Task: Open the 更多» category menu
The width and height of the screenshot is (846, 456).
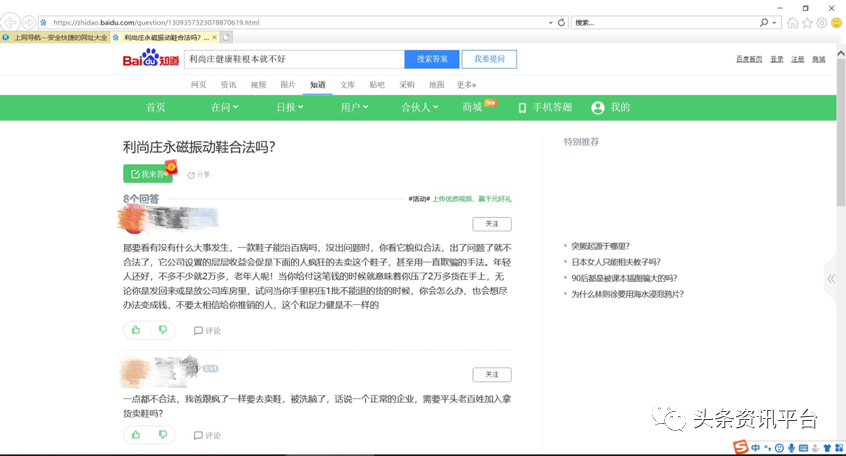Action: [x=466, y=85]
